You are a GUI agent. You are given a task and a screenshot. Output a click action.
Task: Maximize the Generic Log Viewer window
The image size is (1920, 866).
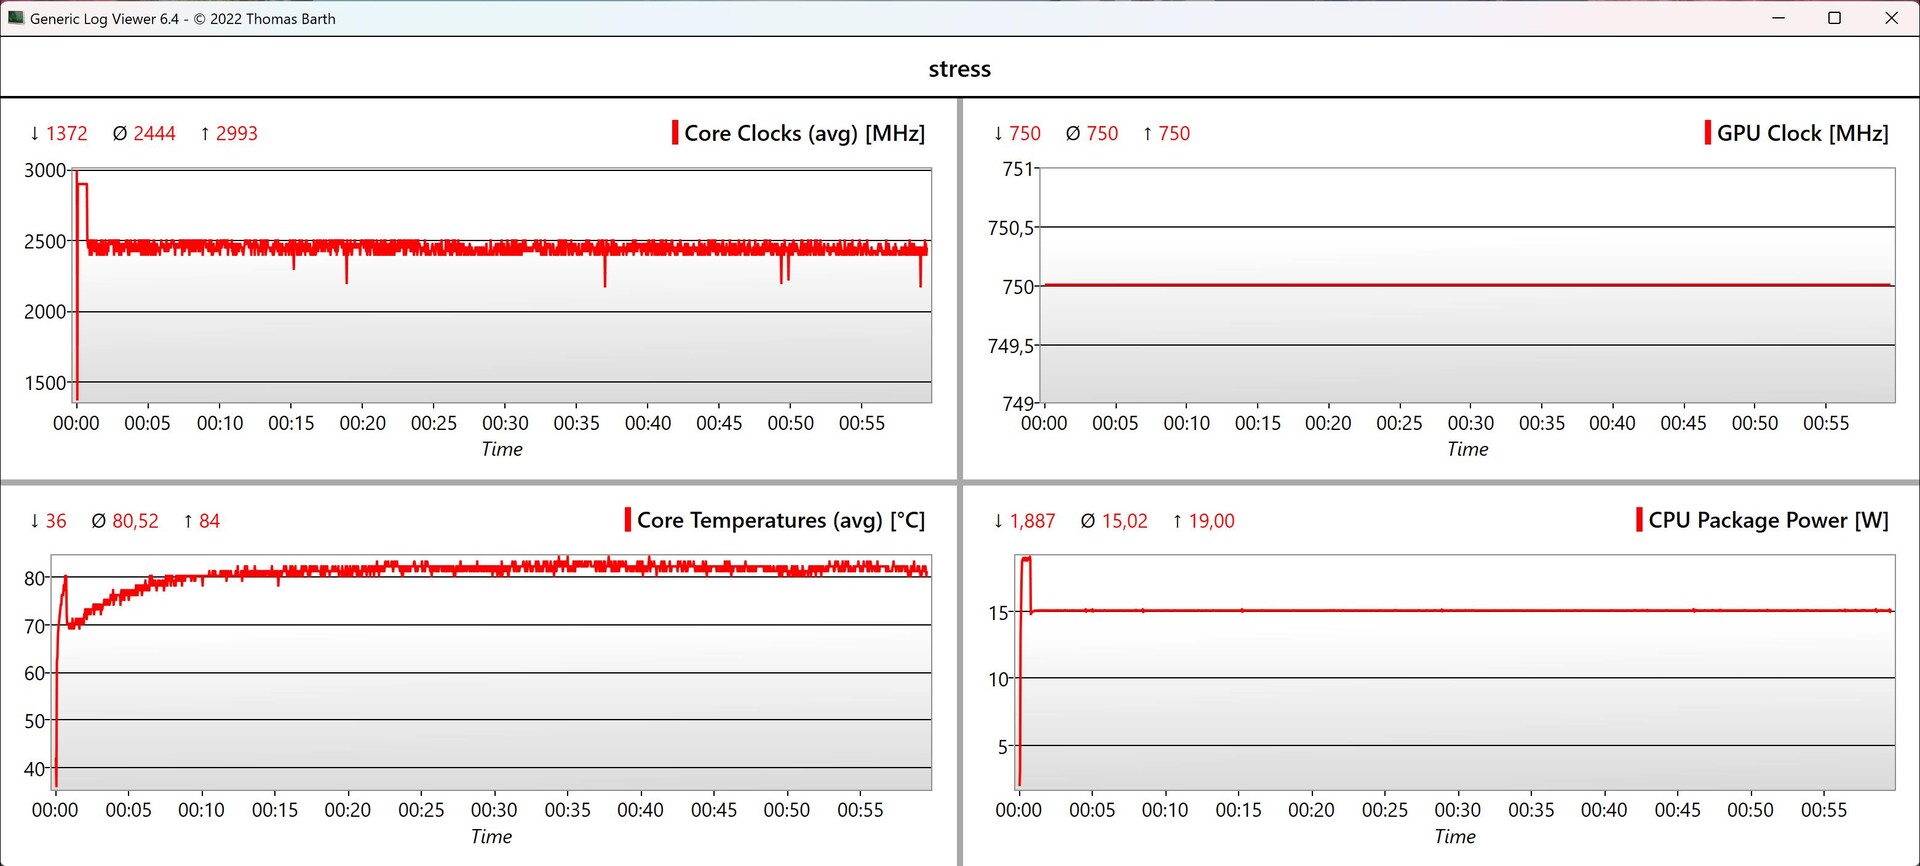click(x=1834, y=18)
